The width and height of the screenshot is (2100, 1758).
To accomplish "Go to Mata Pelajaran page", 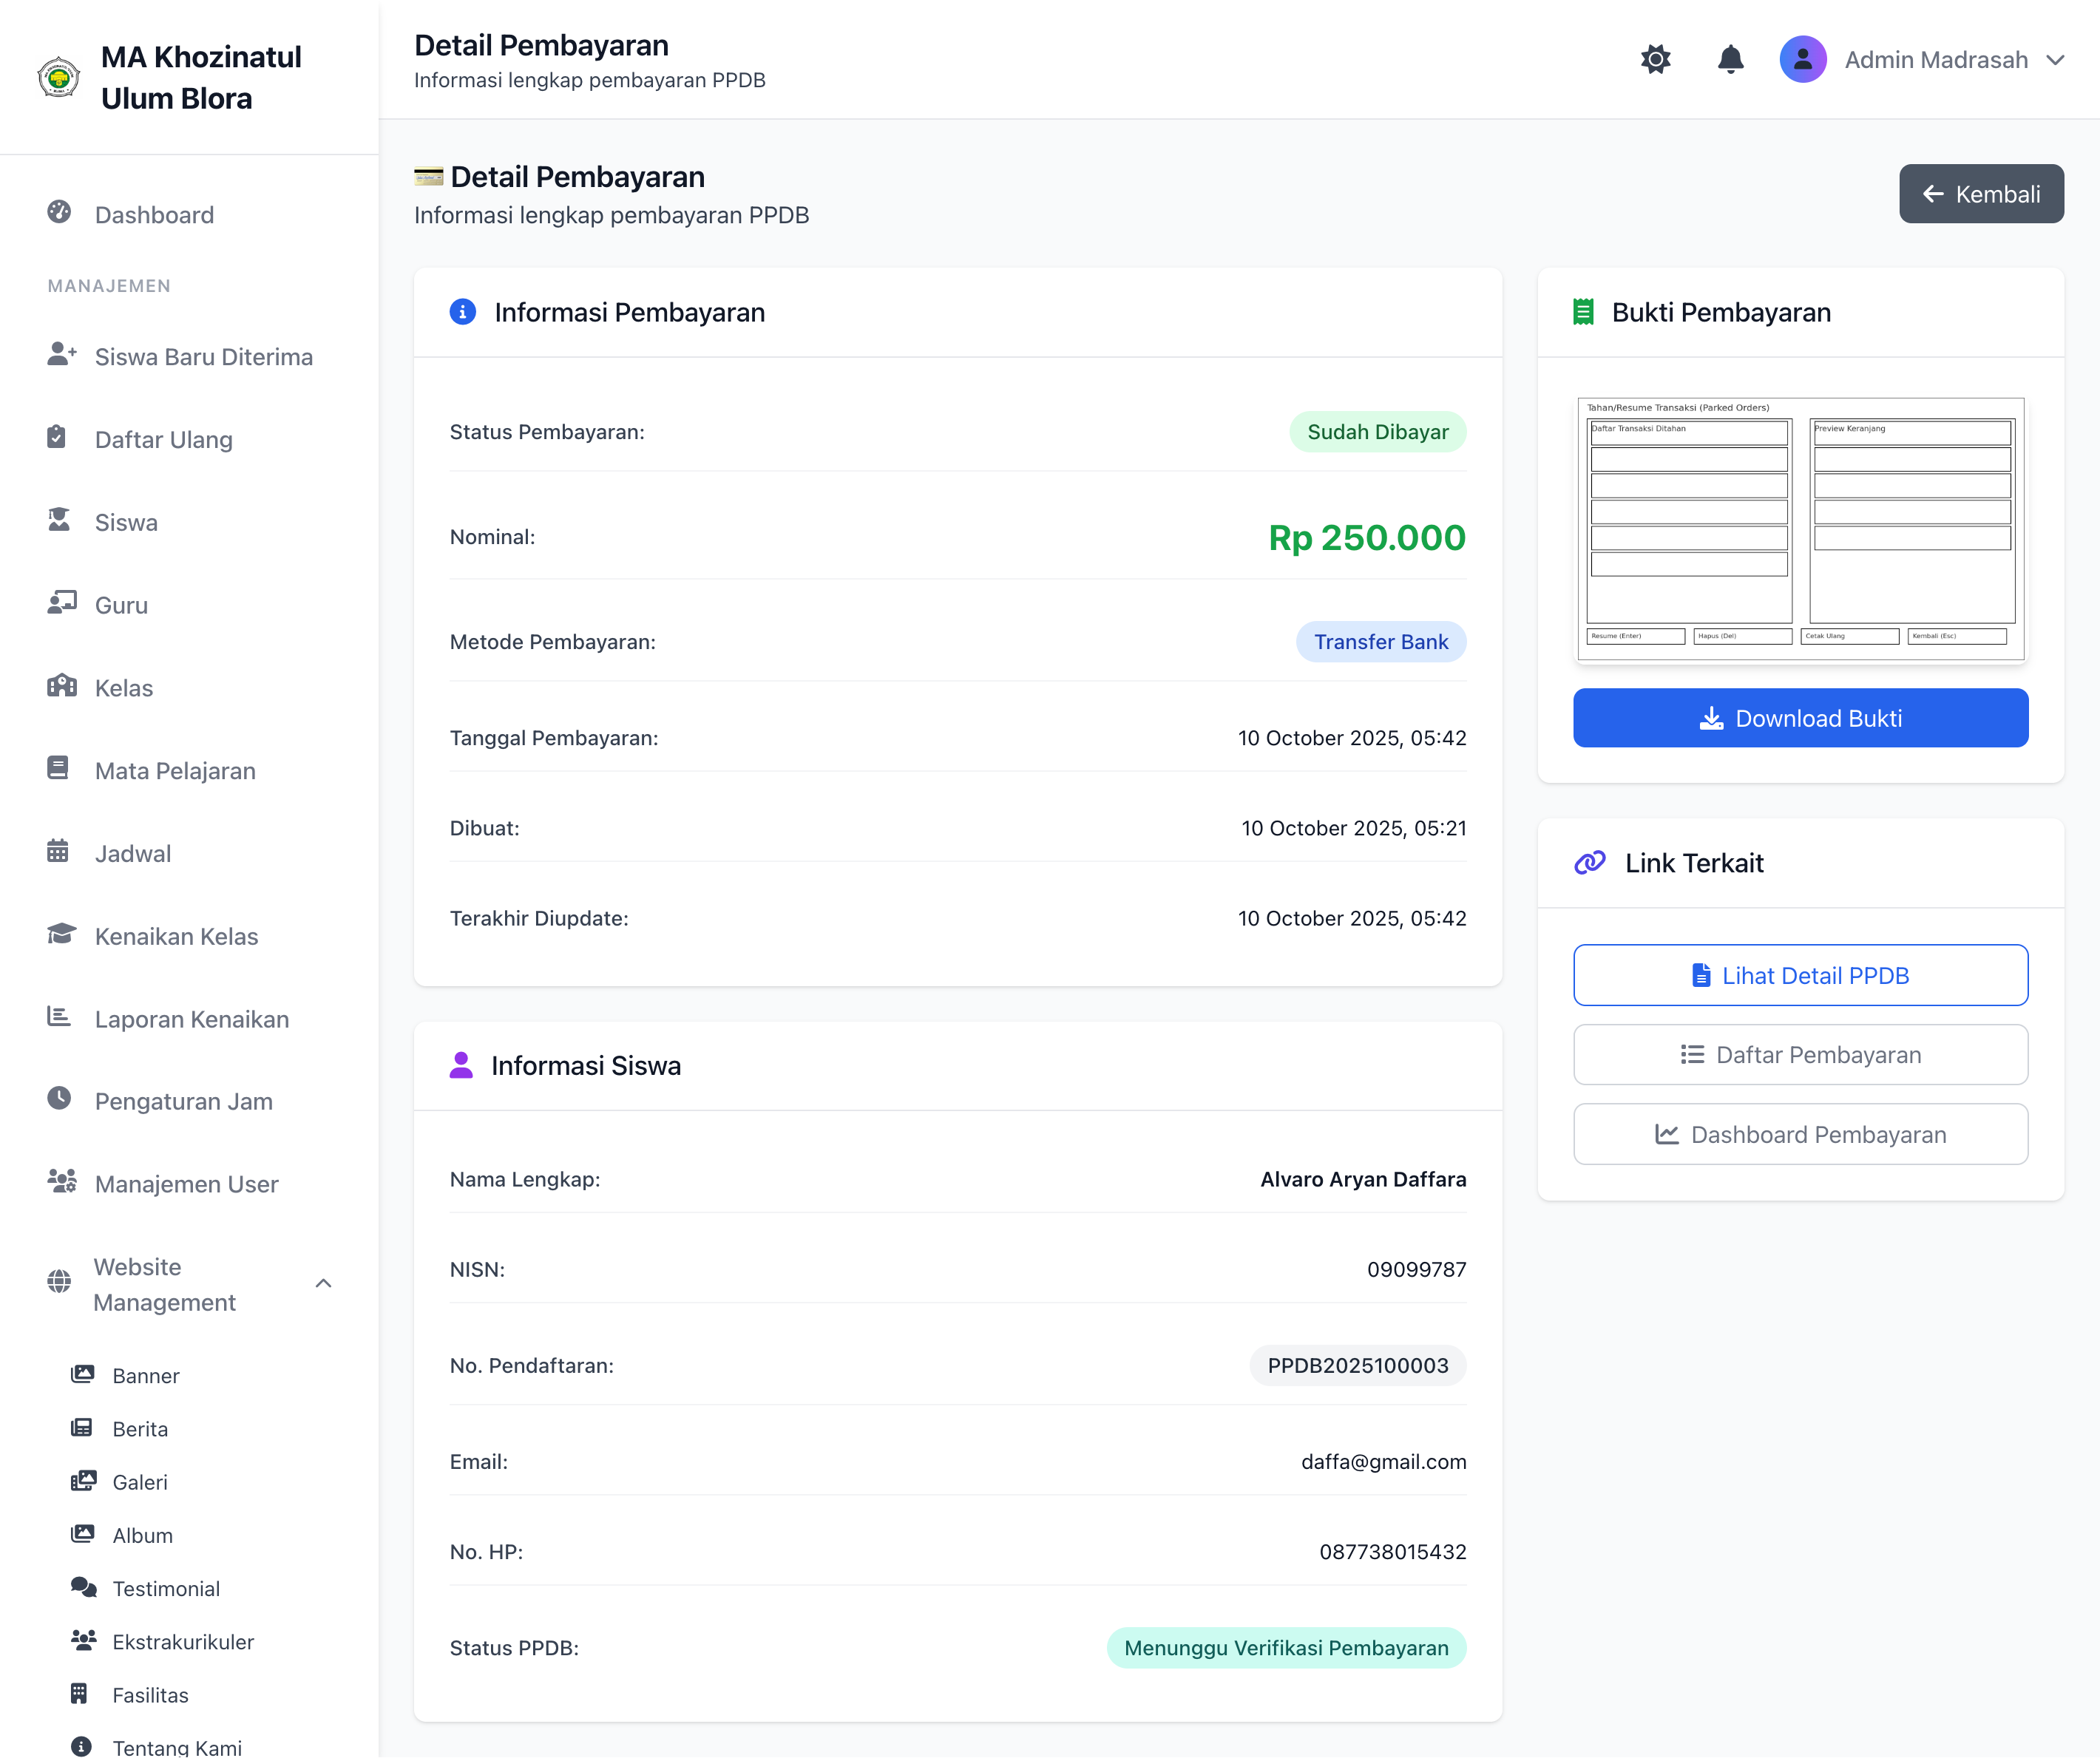I will [175, 771].
